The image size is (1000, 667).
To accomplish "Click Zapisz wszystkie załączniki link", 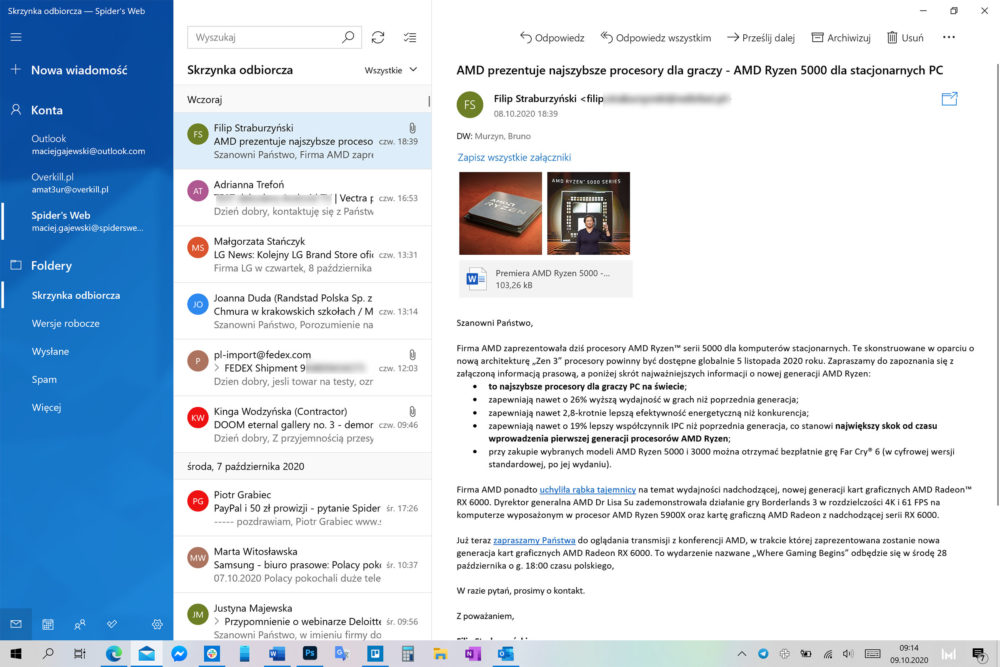I will tap(514, 158).
